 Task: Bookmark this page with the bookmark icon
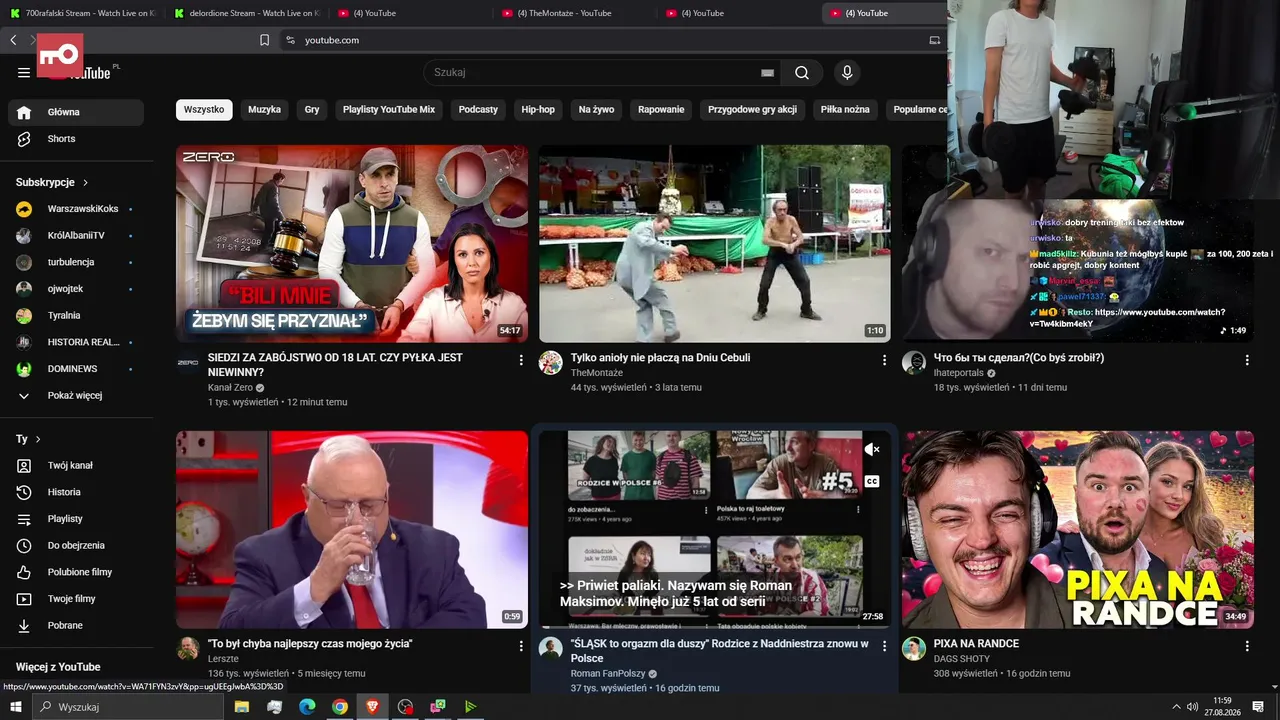tap(264, 40)
